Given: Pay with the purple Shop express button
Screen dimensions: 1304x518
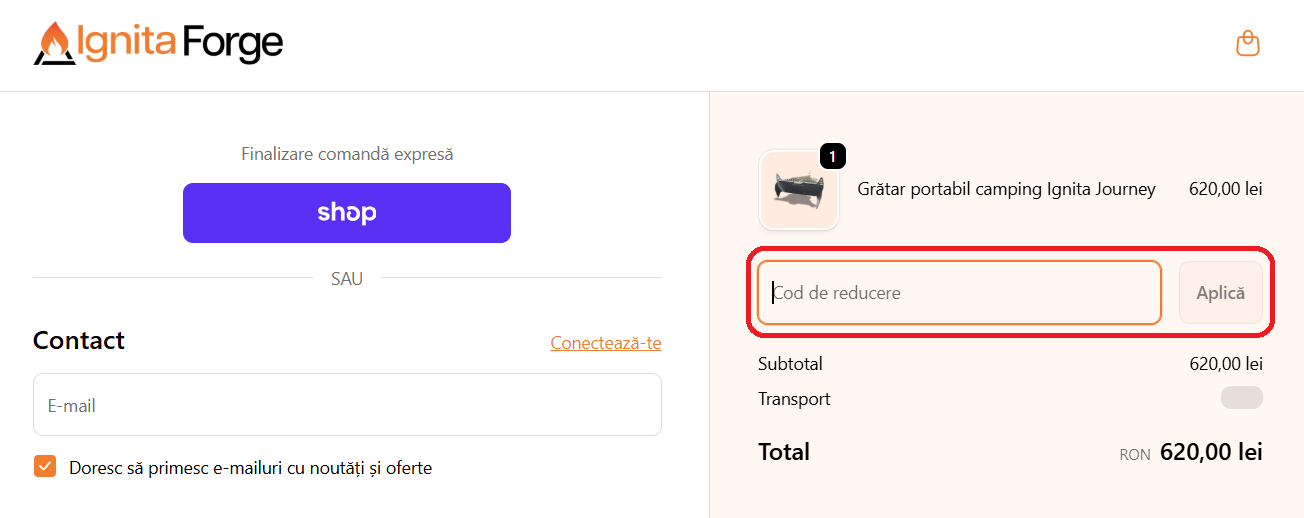Looking at the screenshot, I should click(x=347, y=213).
